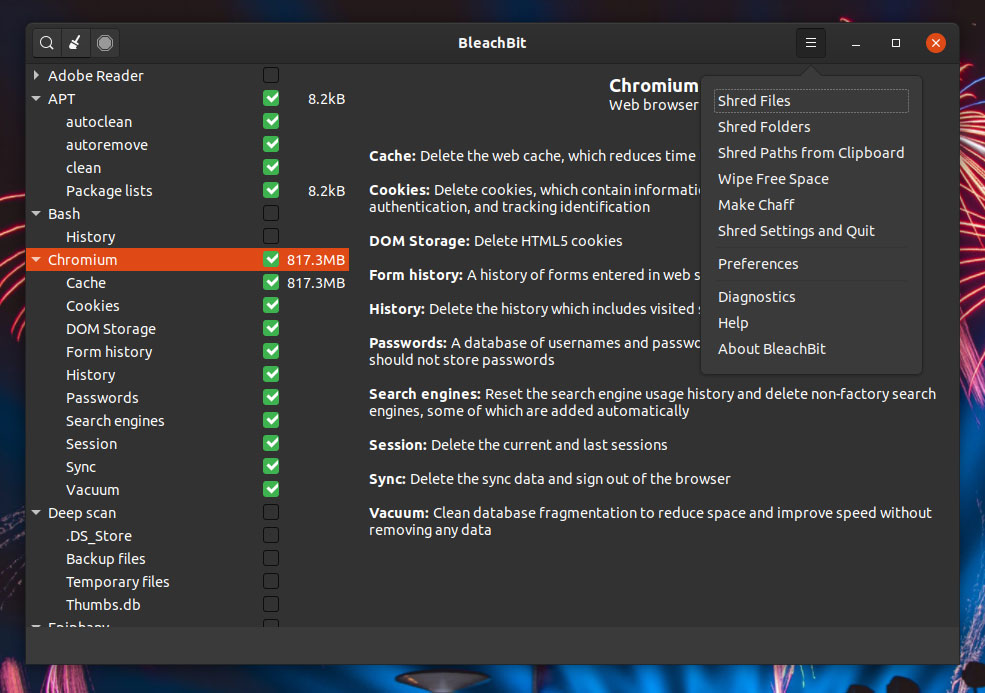The height and width of the screenshot is (693, 985).
Task: Collapse the Chromium cleaner group
Action: pyautogui.click(x=36, y=260)
